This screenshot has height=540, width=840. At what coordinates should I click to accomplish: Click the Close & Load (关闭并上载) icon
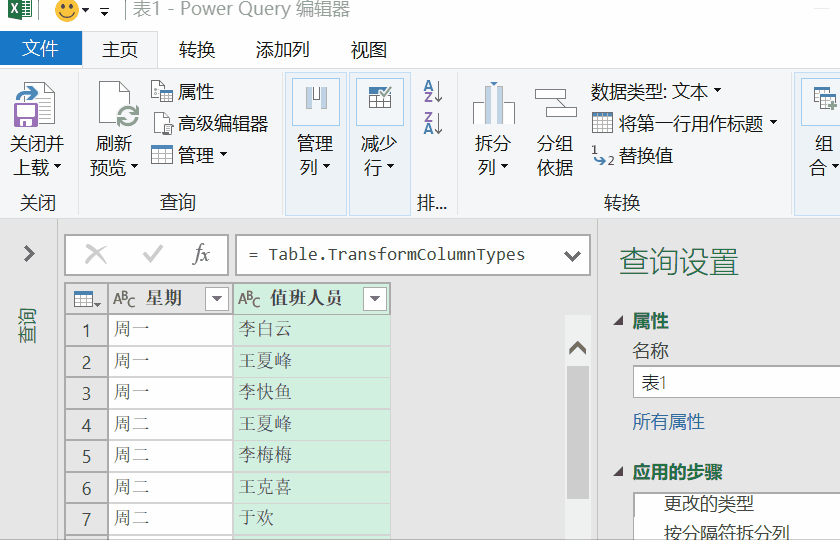tap(34, 104)
